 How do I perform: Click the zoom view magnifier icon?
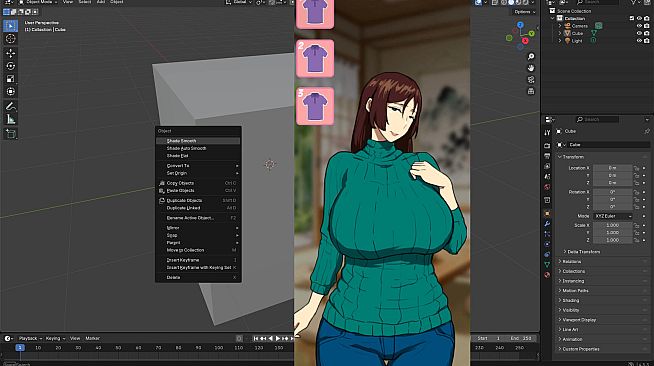[x=531, y=56]
